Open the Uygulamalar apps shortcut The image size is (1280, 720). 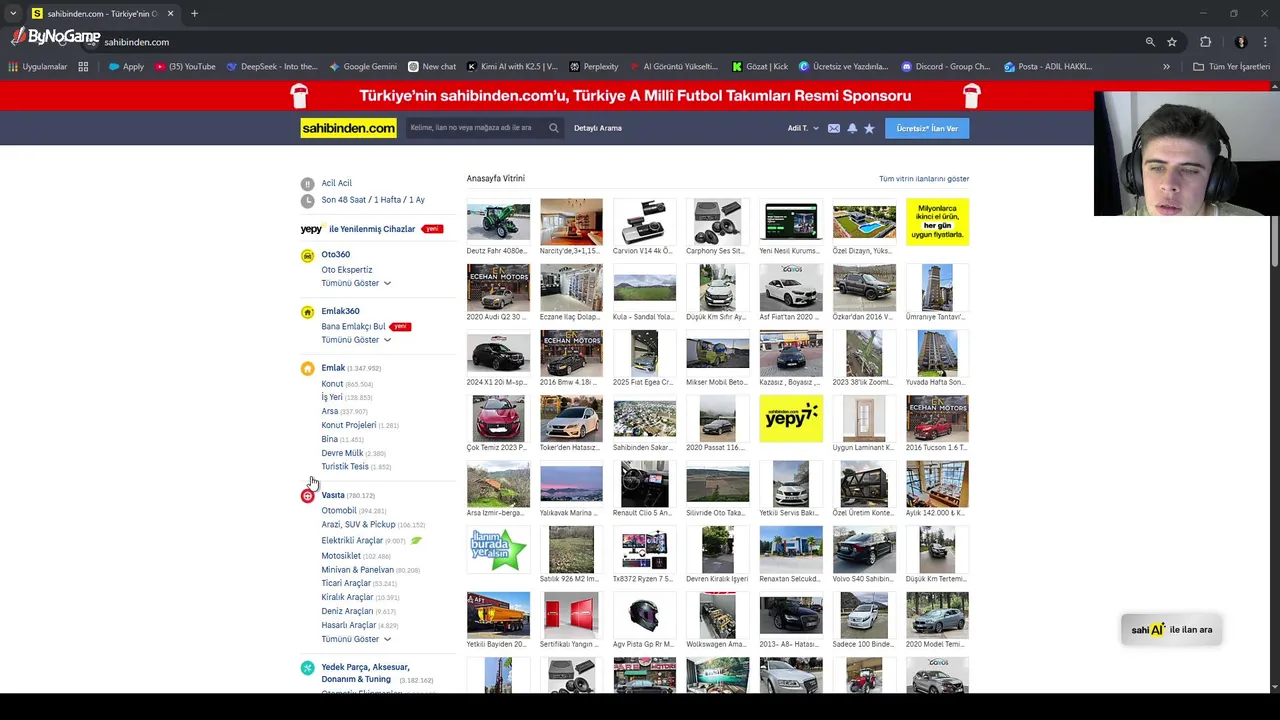point(37,67)
